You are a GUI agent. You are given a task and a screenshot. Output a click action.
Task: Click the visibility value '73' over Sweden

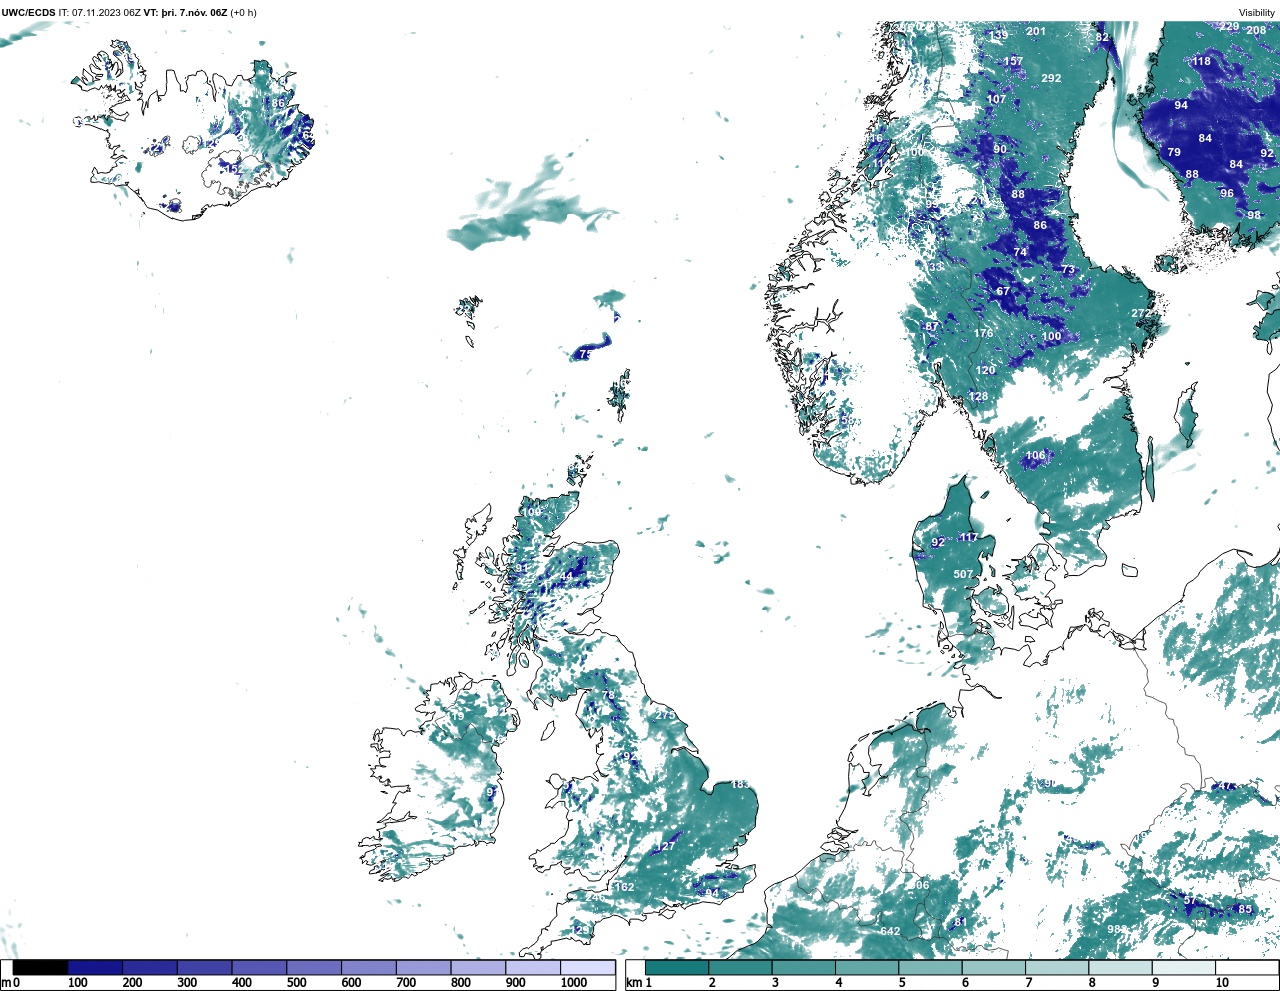click(x=1068, y=270)
